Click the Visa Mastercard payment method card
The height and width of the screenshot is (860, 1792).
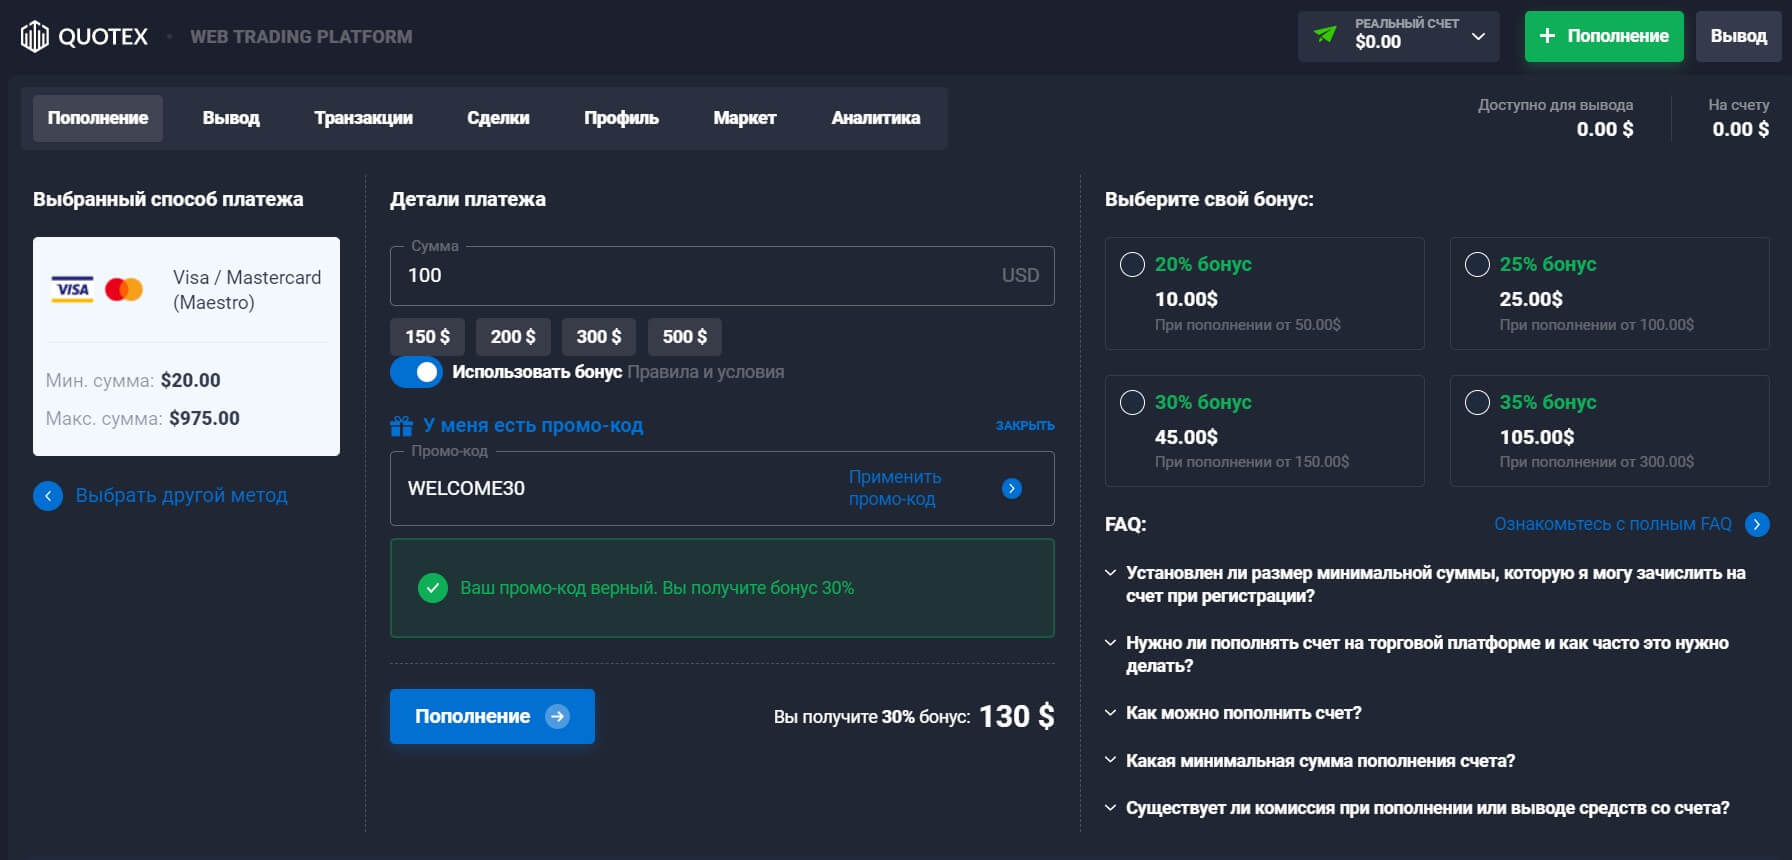pos(186,346)
